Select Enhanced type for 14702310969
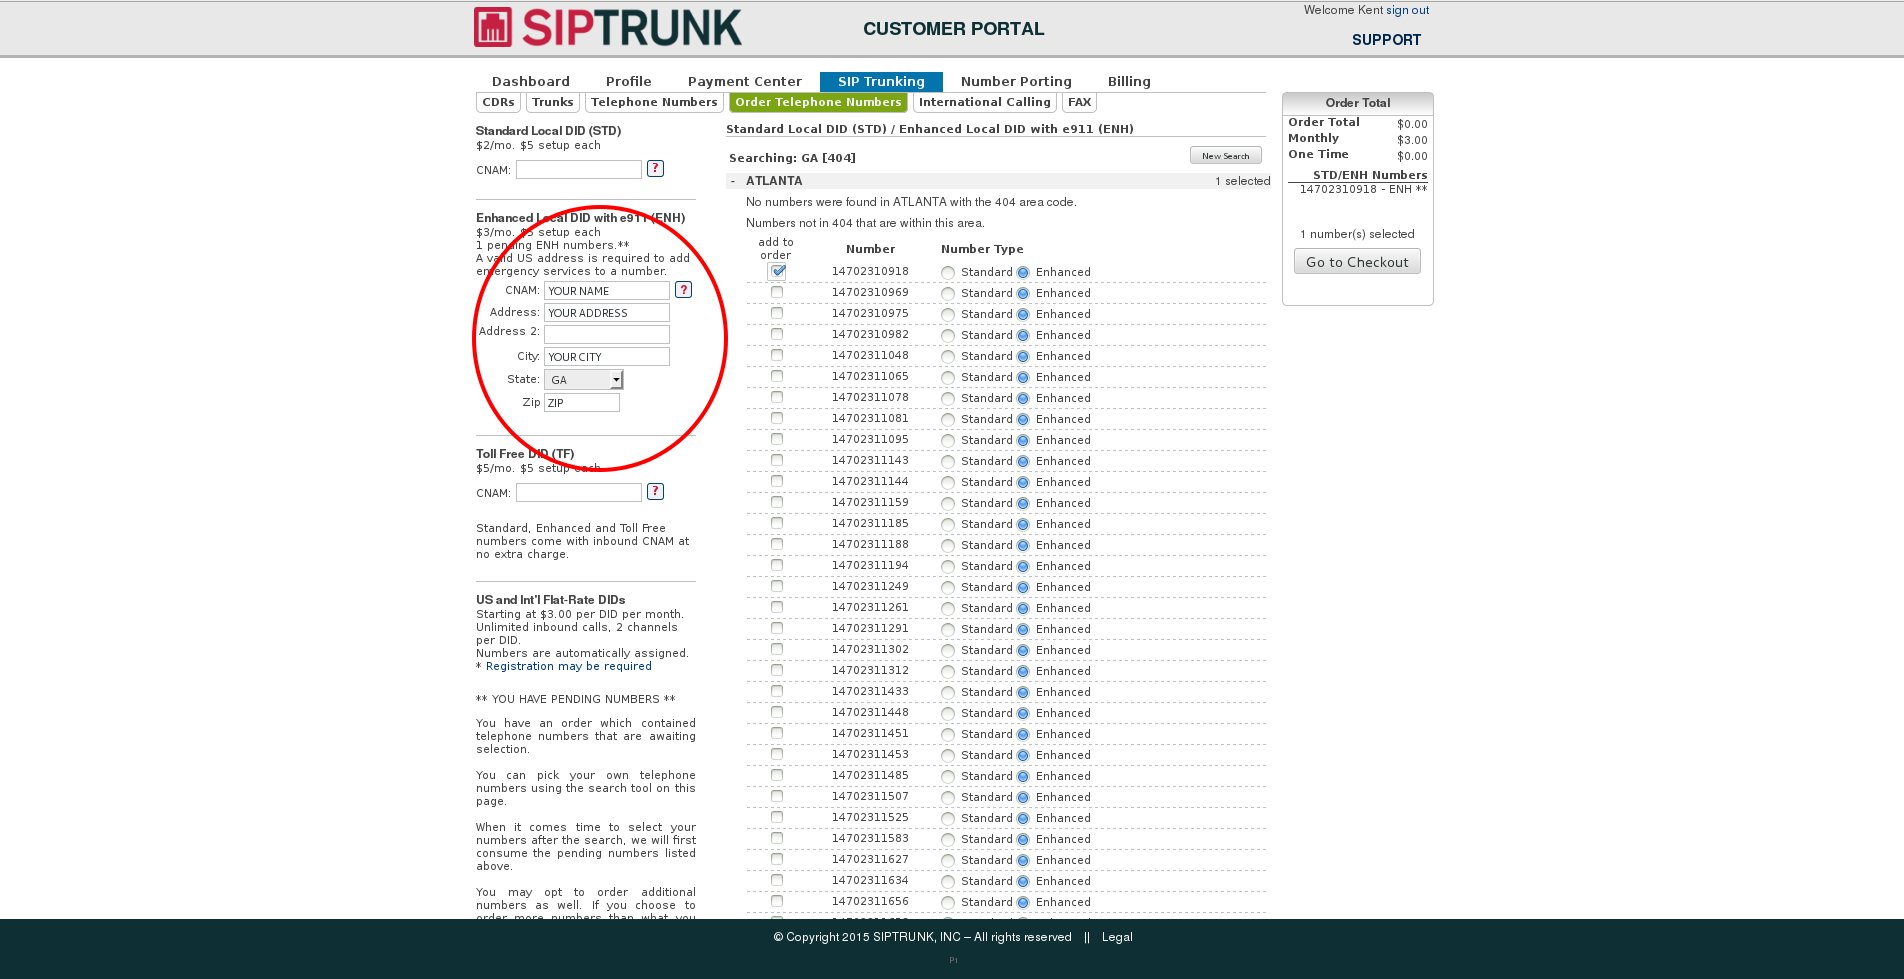Viewport: 1904px width, 979px height. pyautogui.click(x=1023, y=294)
